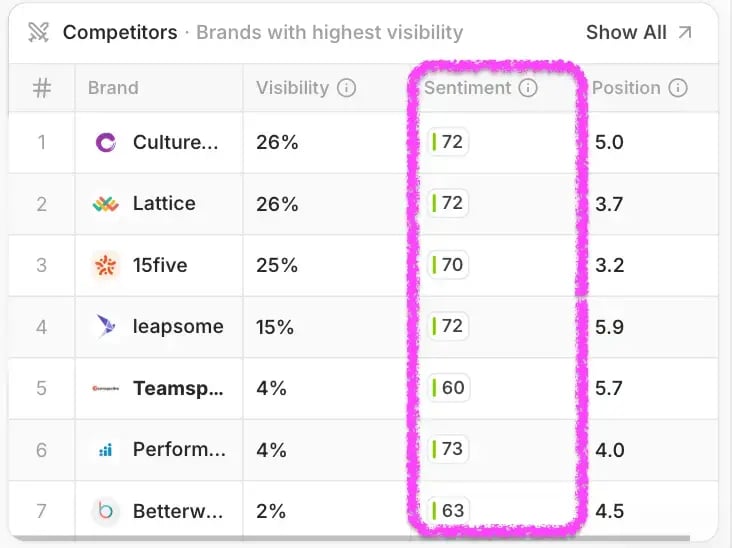732x548 pixels.
Task: Click the 15five brand logo
Action: click(105, 265)
